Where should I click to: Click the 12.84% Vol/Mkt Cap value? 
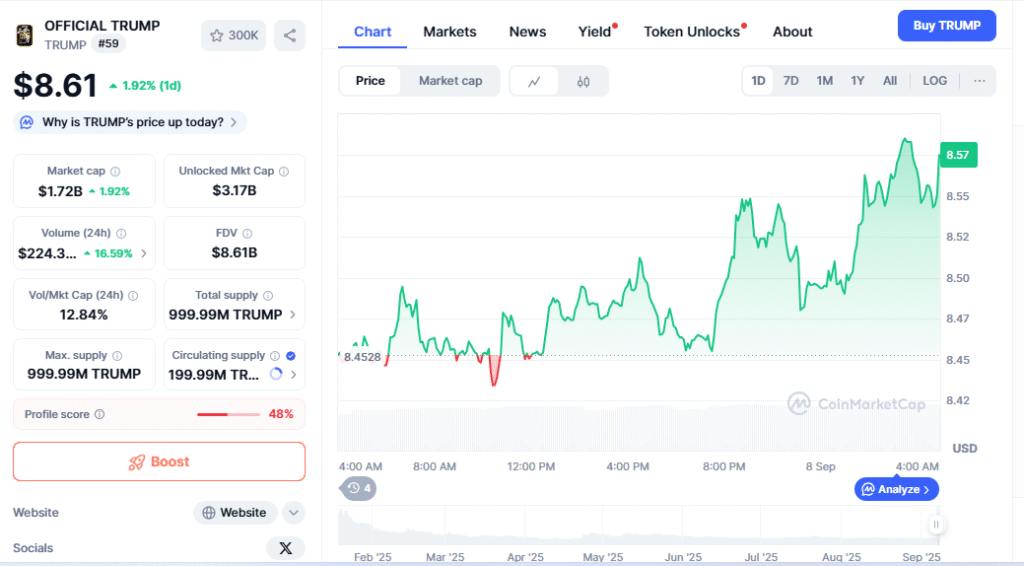(x=84, y=315)
